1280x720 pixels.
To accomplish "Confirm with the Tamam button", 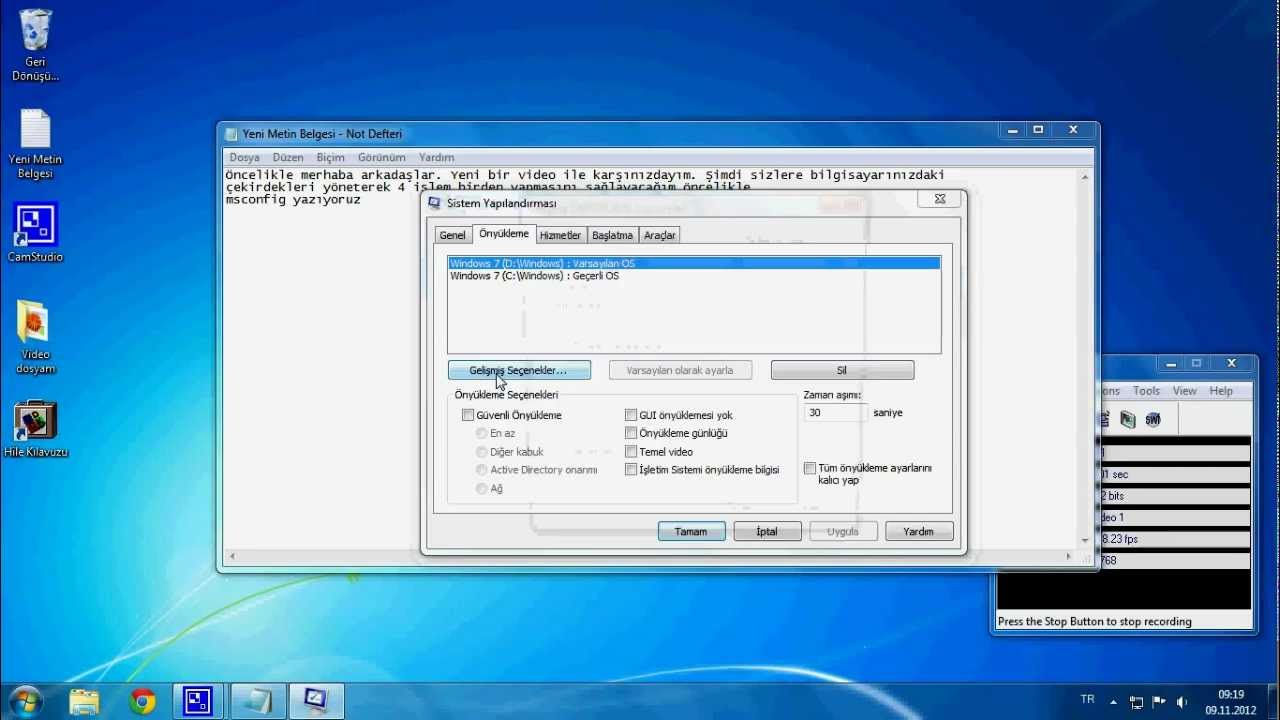I will click(691, 531).
